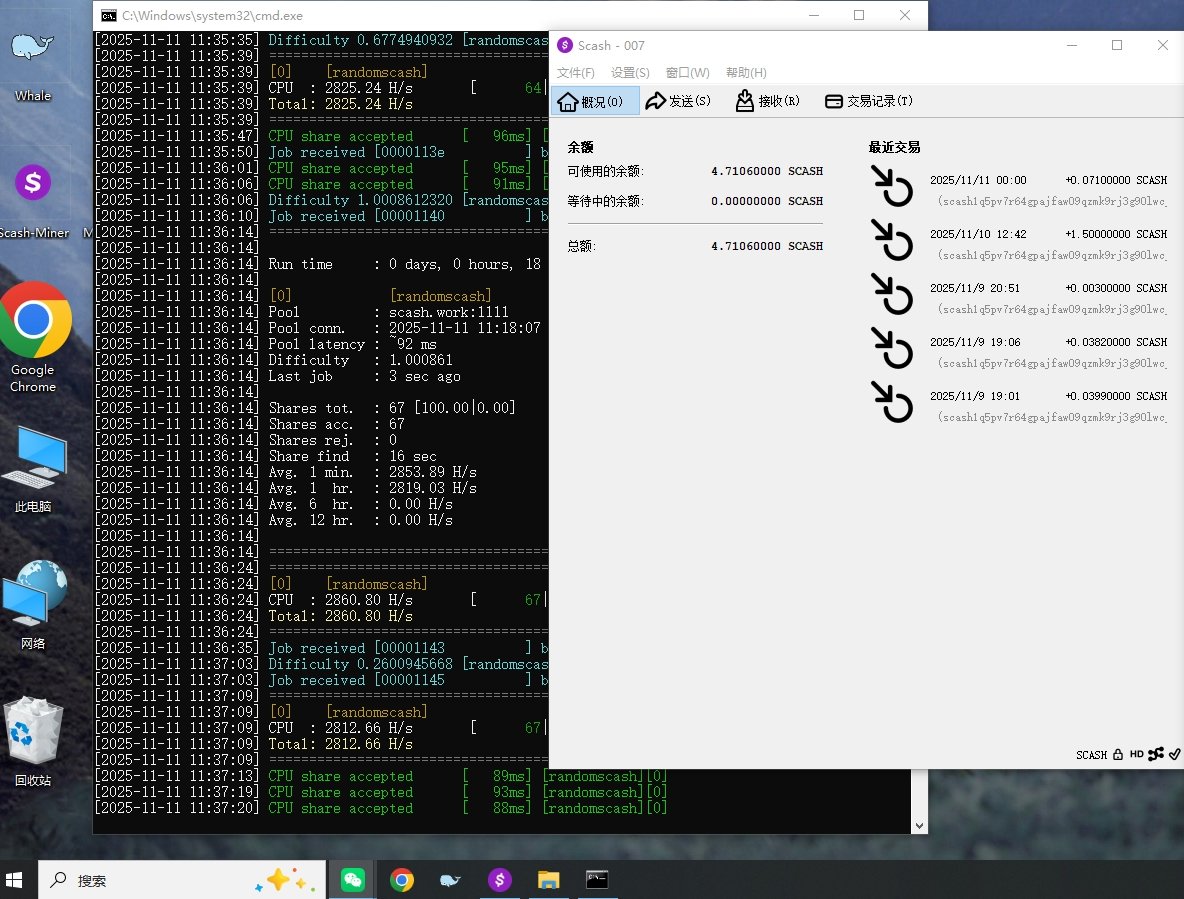The height and width of the screenshot is (899, 1184).
Task: Minimize the cmd.exe window
Action: [814, 15]
